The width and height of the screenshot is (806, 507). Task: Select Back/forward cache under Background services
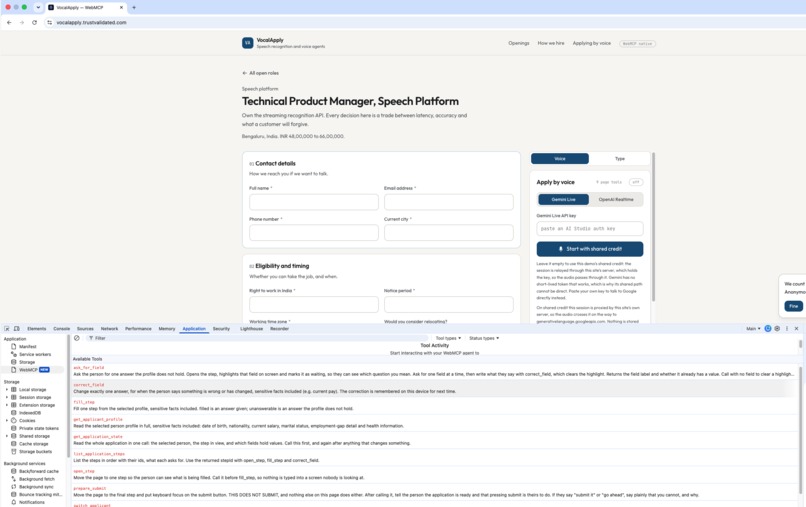[x=39, y=472]
